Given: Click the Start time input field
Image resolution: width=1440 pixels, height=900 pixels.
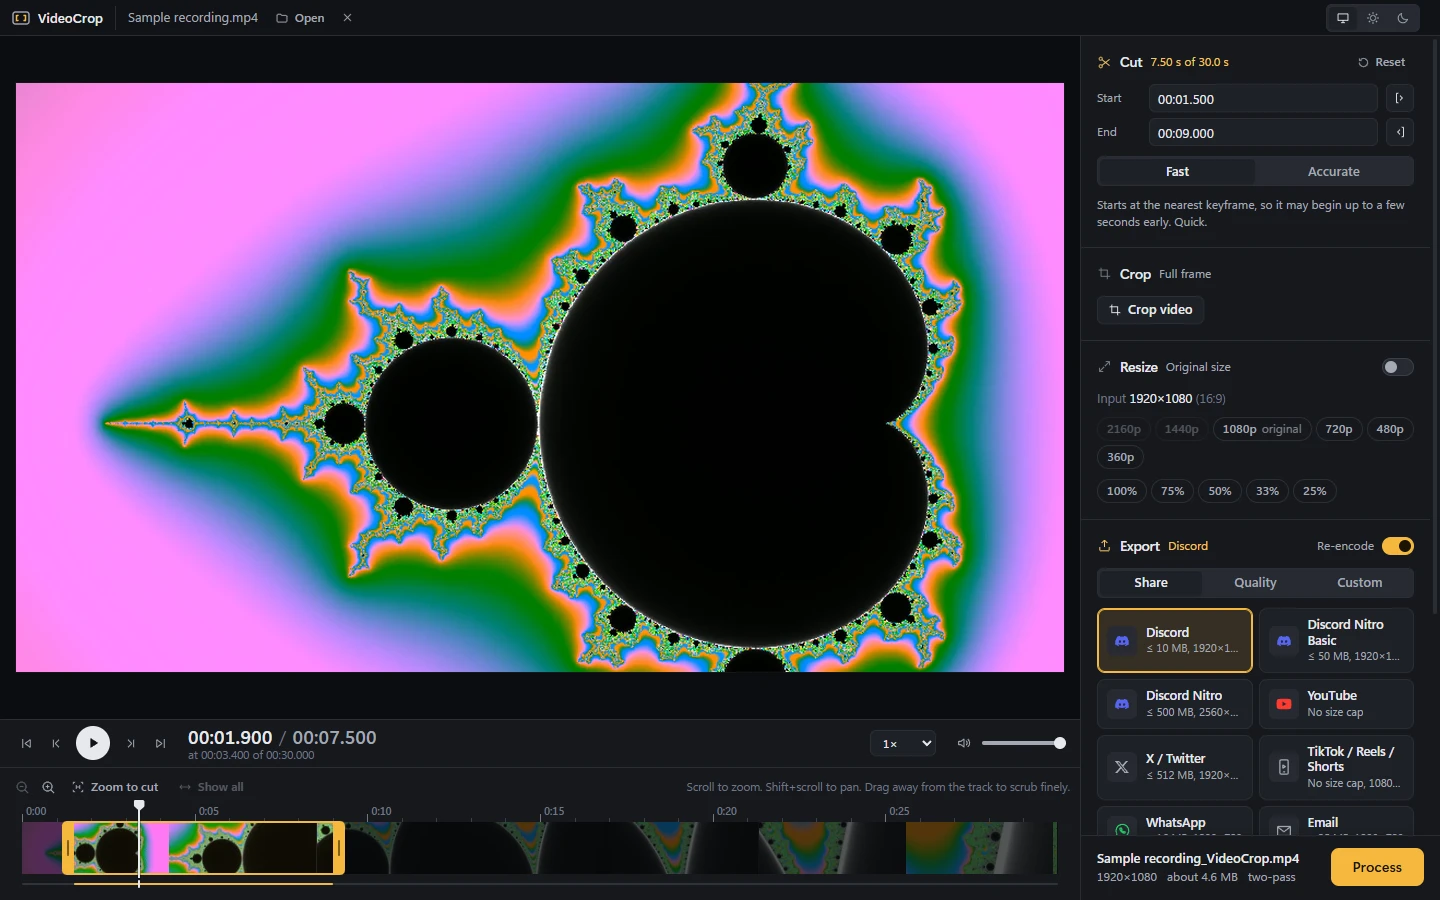Looking at the screenshot, I should coord(1263,99).
